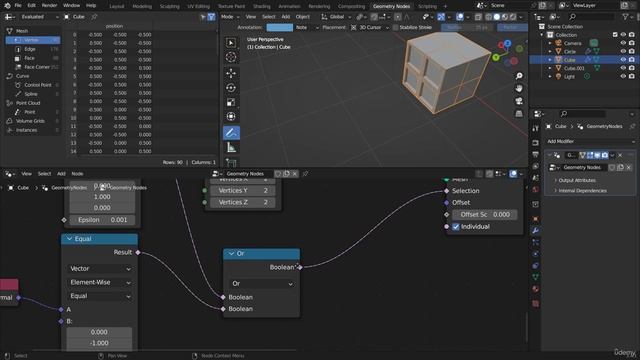Open the Vector data type dropdown
640x360 pixels.
[x=100, y=269]
